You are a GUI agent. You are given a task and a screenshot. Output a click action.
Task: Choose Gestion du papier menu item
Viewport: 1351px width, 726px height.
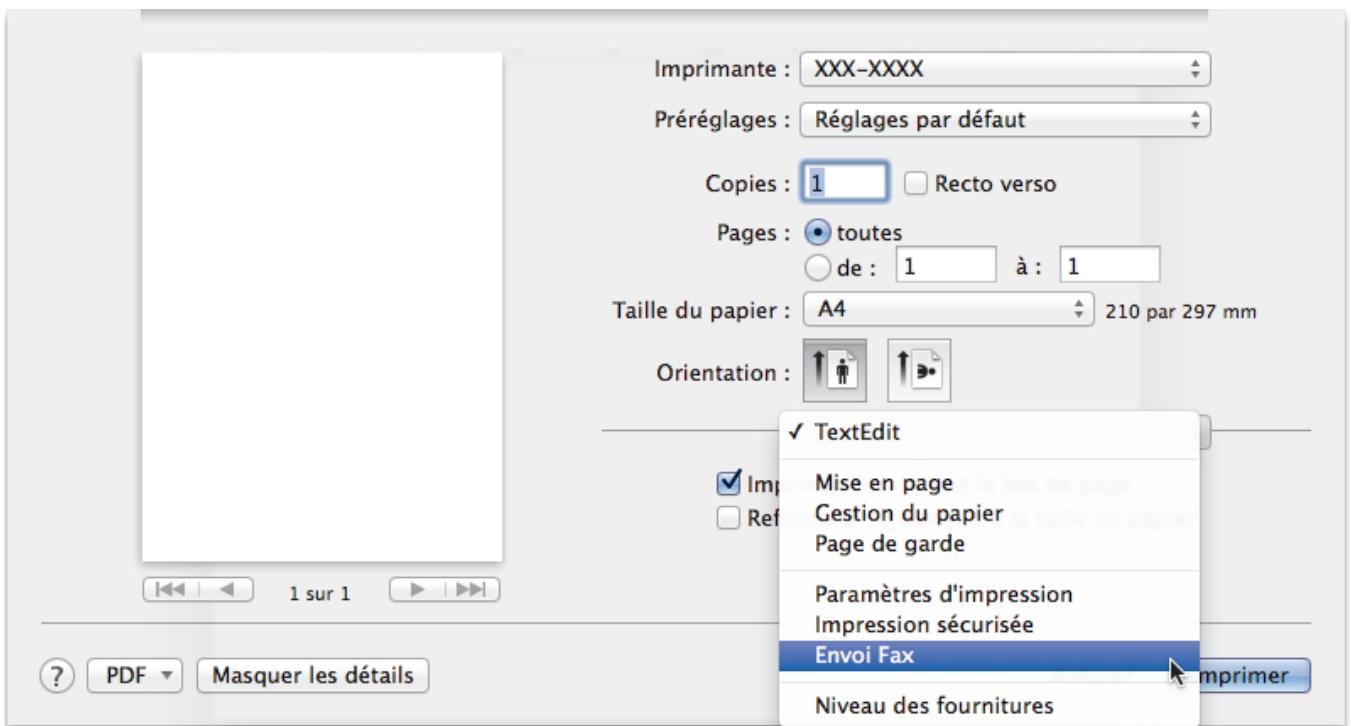(x=988, y=513)
